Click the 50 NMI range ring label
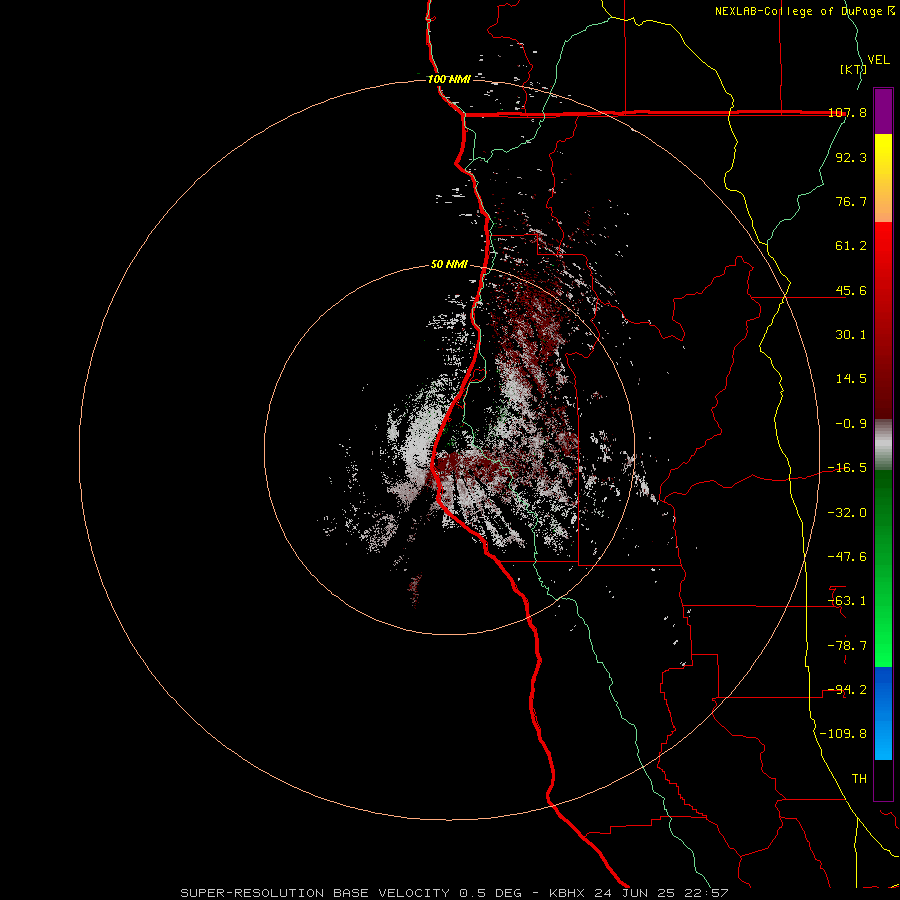Image resolution: width=900 pixels, height=900 pixels. (x=449, y=265)
